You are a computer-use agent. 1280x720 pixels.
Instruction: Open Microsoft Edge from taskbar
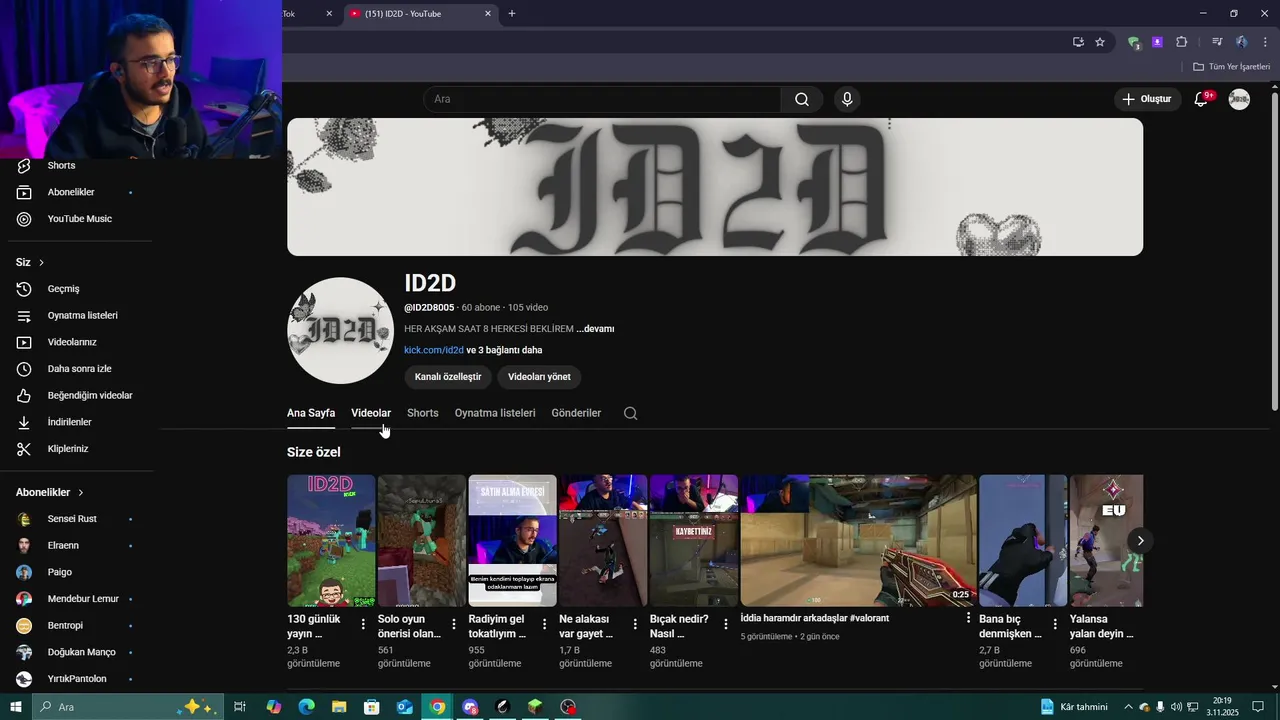click(x=306, y=707)
